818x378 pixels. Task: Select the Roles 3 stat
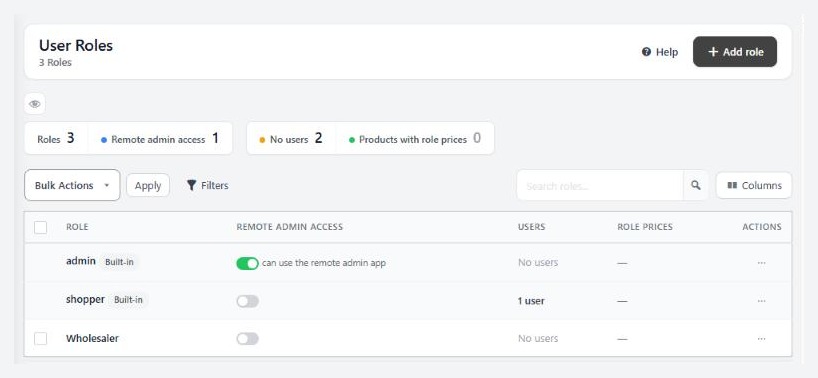click(x=56, y=139)
